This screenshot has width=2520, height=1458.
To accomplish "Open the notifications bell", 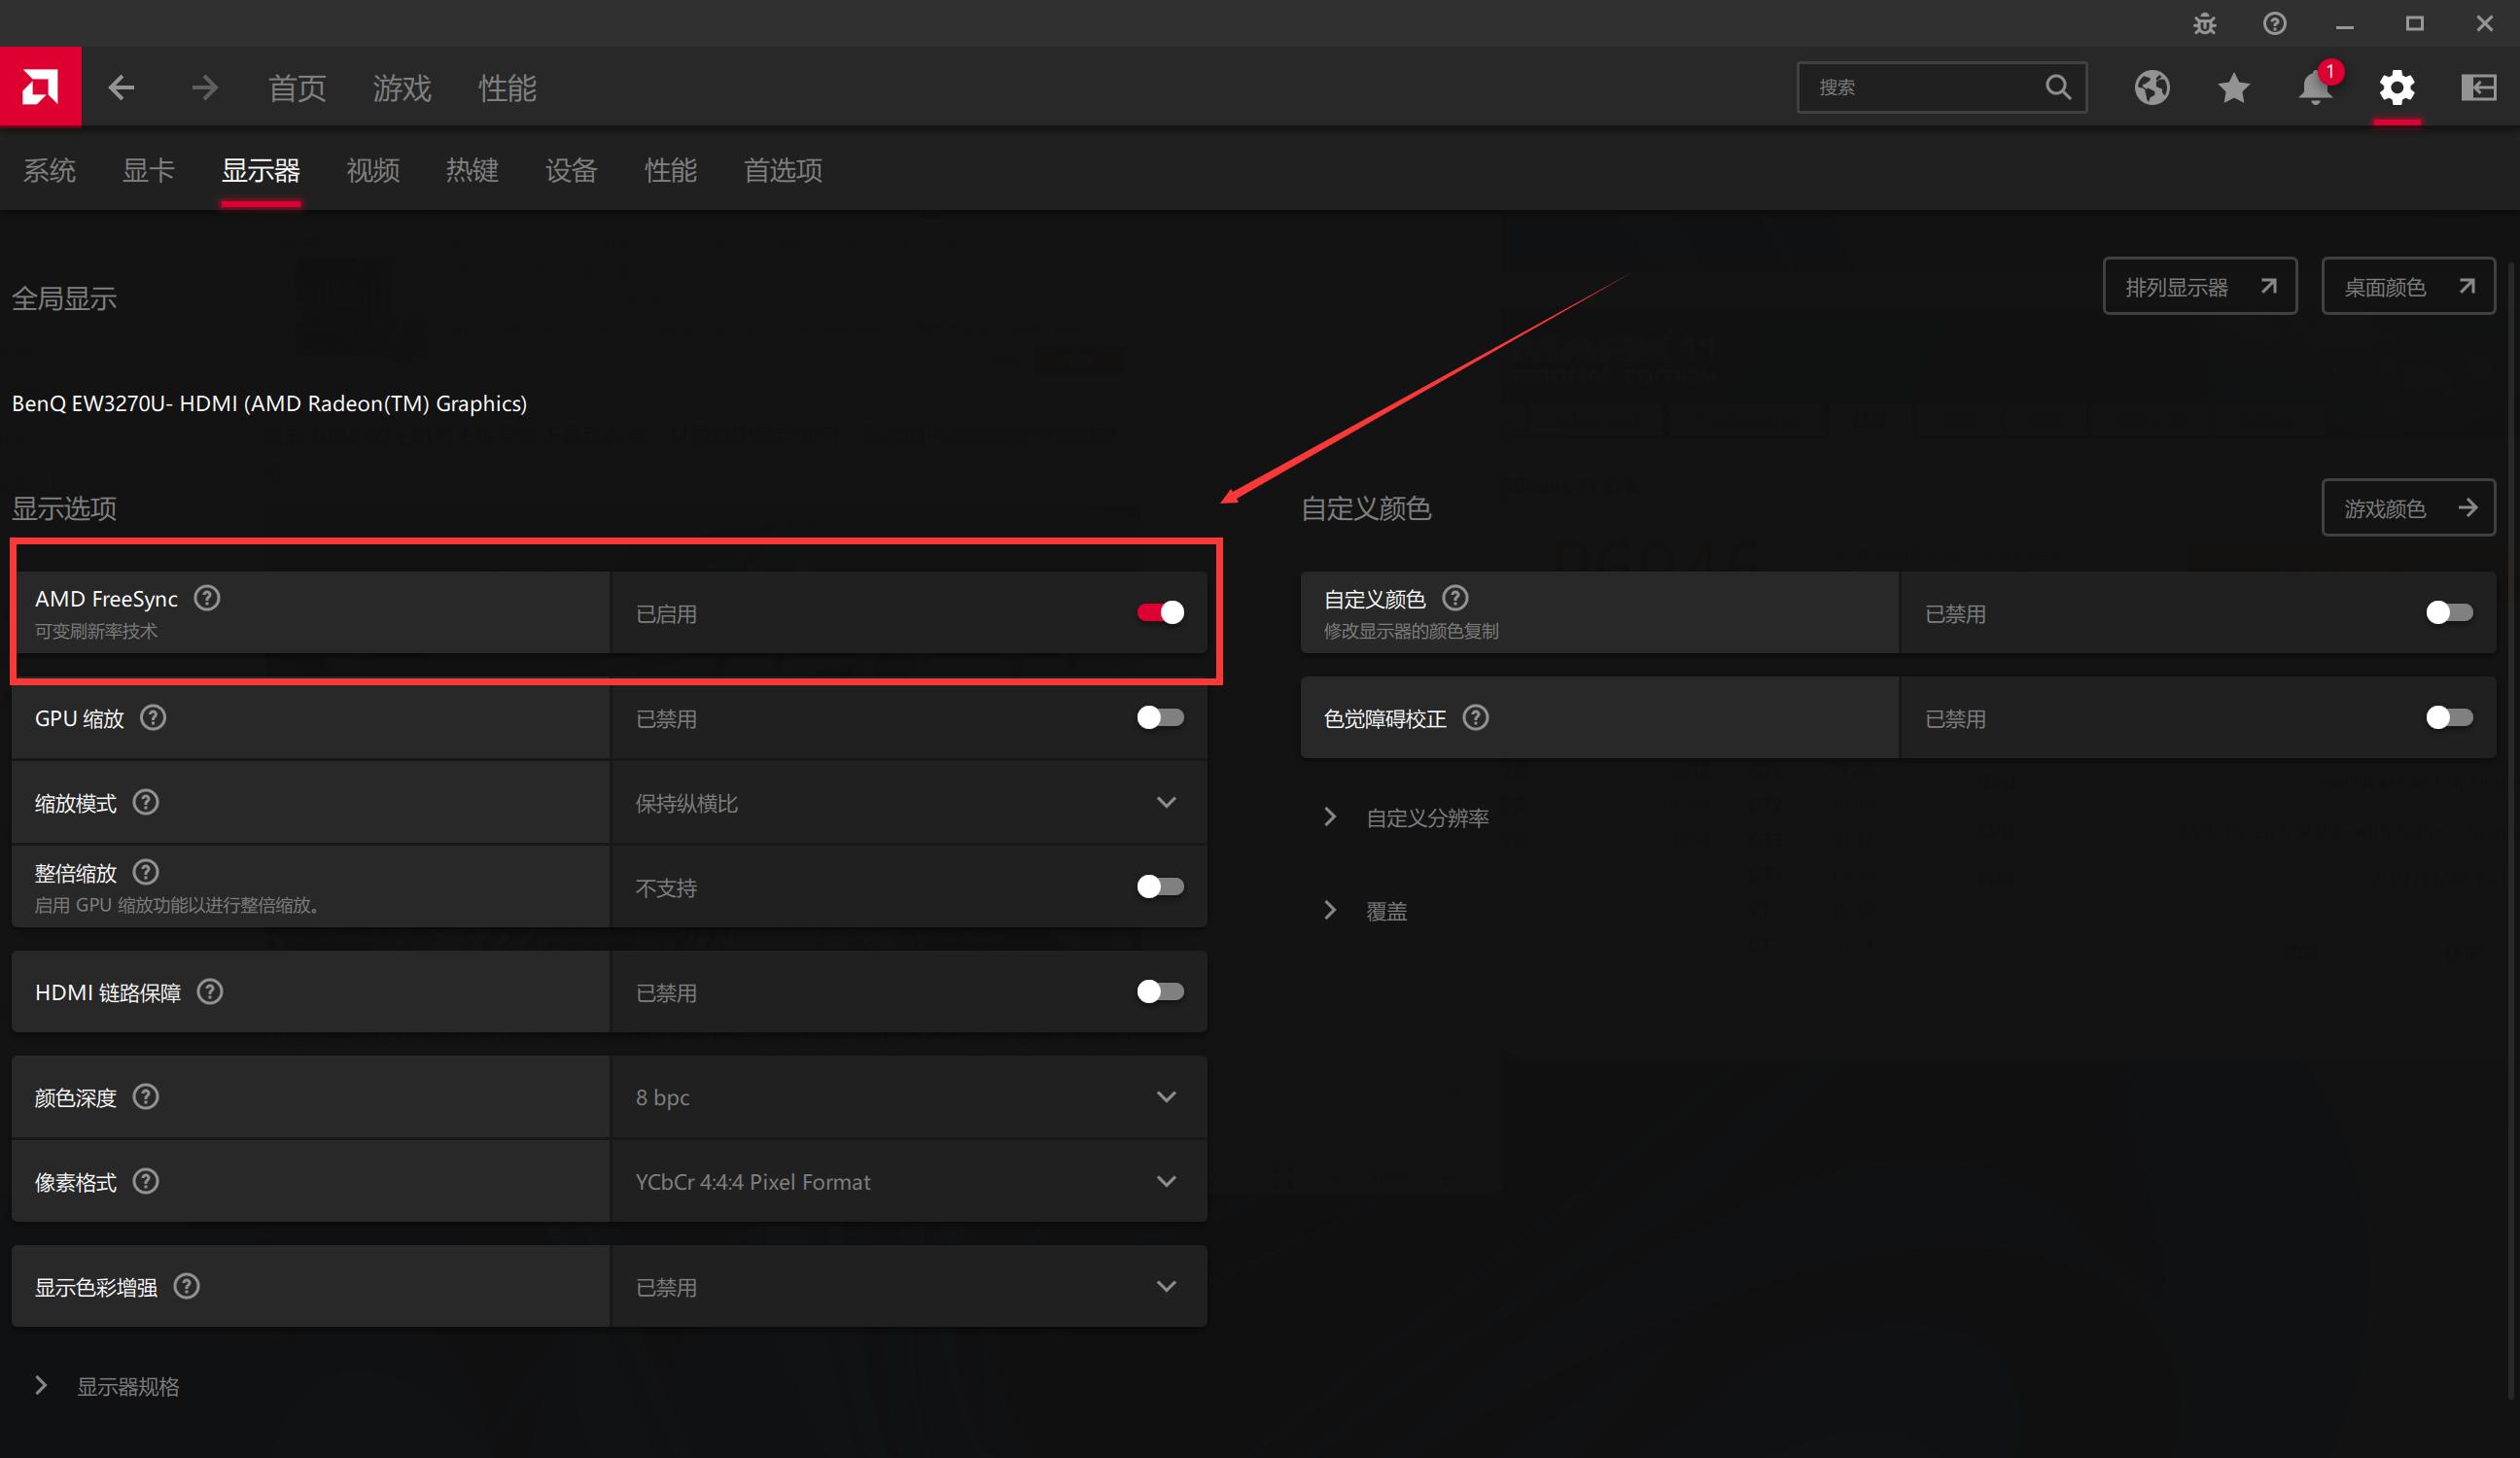I will tap(2314, 88).
